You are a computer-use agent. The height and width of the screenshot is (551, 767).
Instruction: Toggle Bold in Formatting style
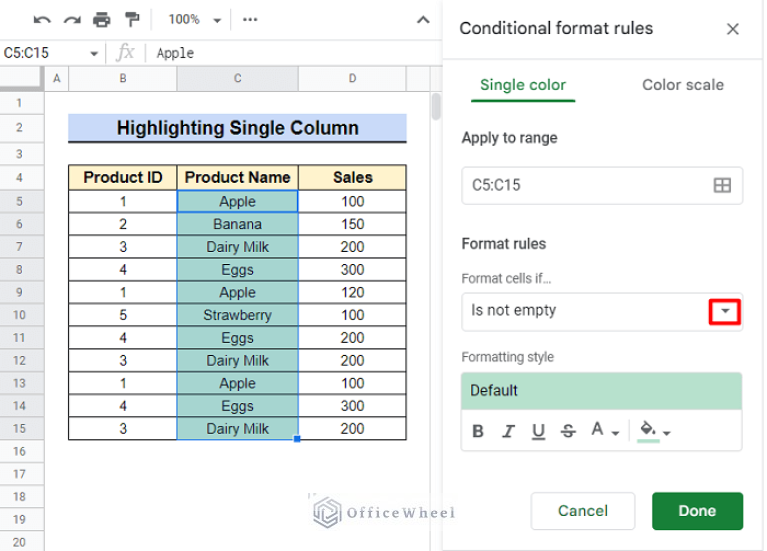(478, 431)
